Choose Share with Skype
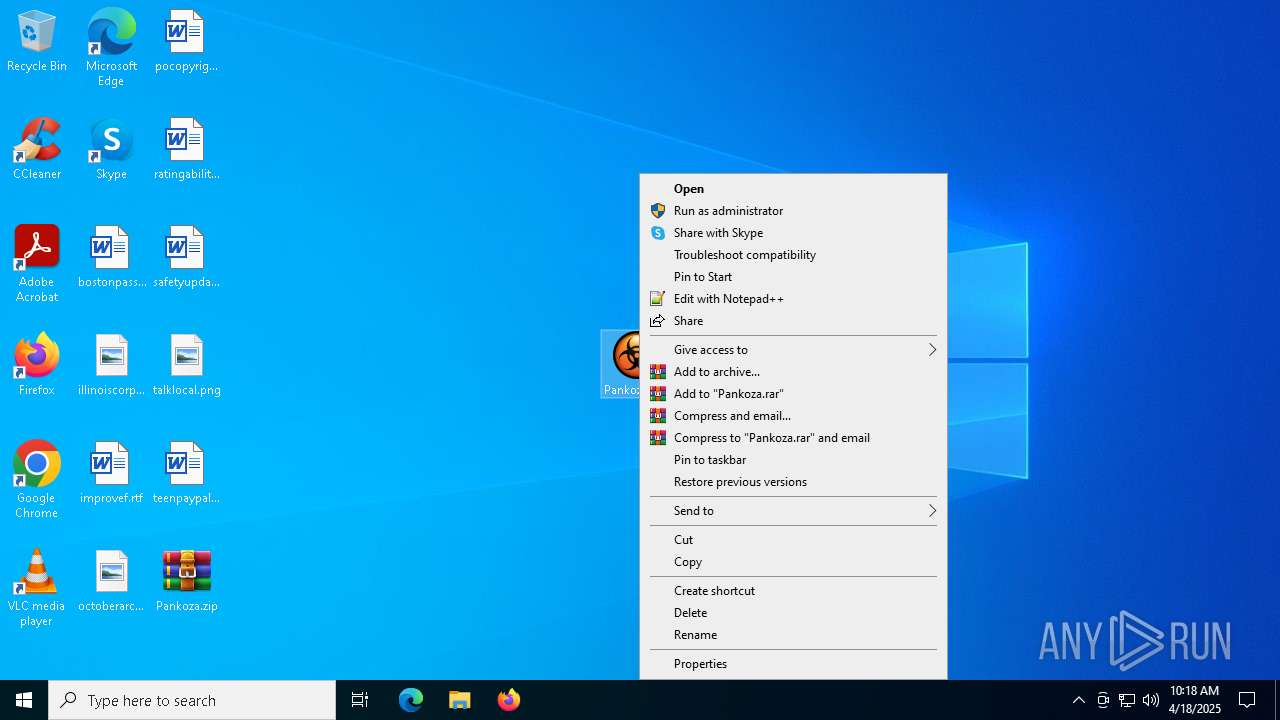The image size is (1280, 720). coord(793,233)
